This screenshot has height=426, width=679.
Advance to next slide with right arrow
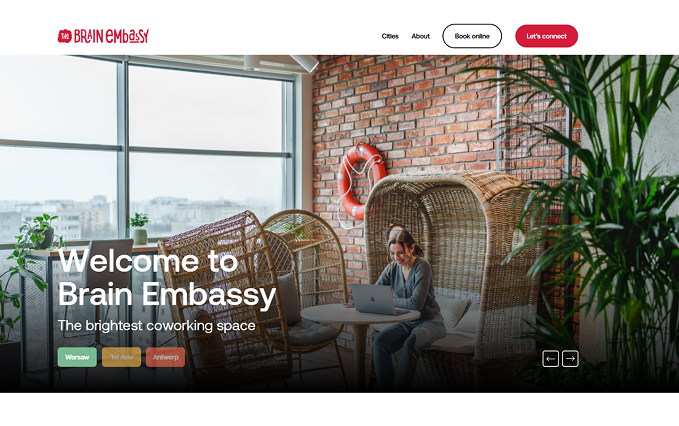click(x=570, y=358)
